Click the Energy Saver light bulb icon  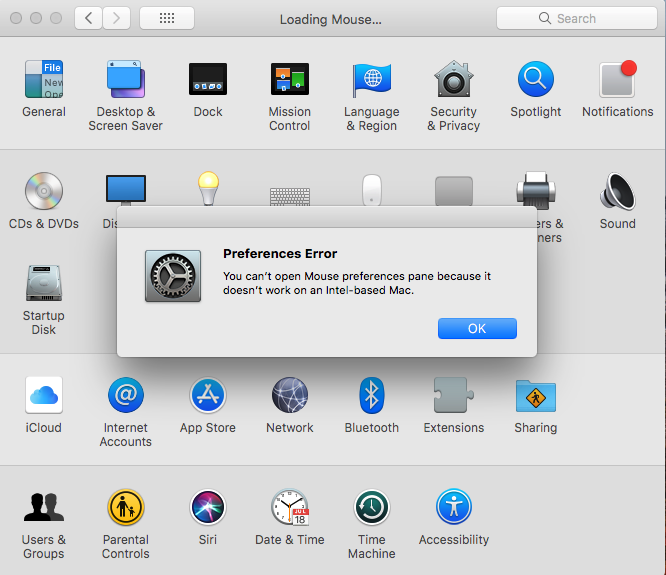point(208,188)
